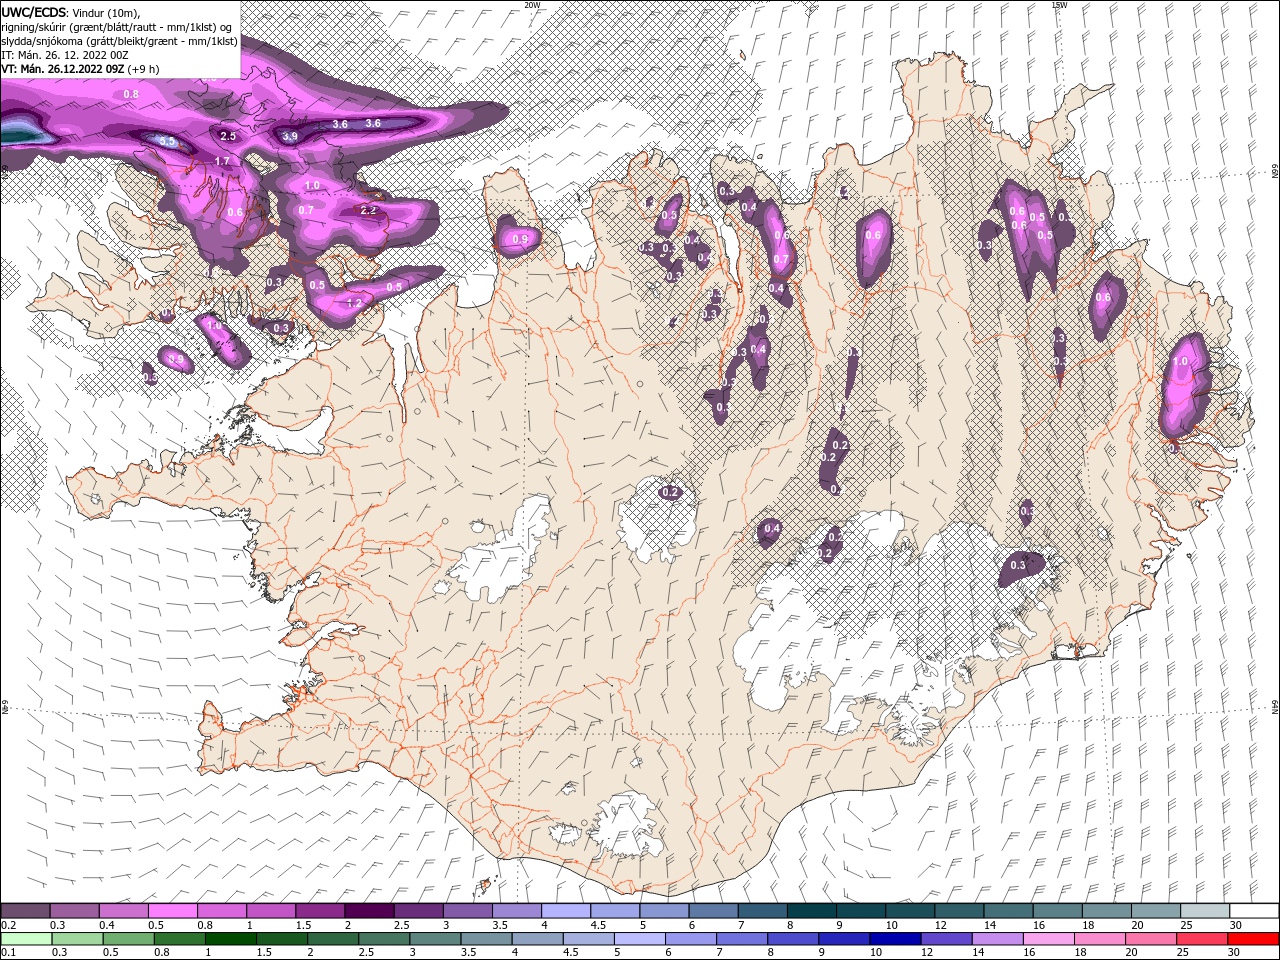Click the 2.2 precipitation value on map
Viewport: 1280px width, 960px height.
(368, 210)
